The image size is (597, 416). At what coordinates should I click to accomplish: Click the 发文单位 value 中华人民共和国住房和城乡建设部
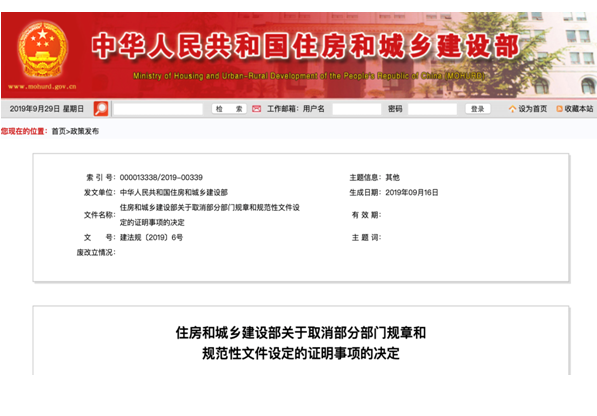click(174, 193)
